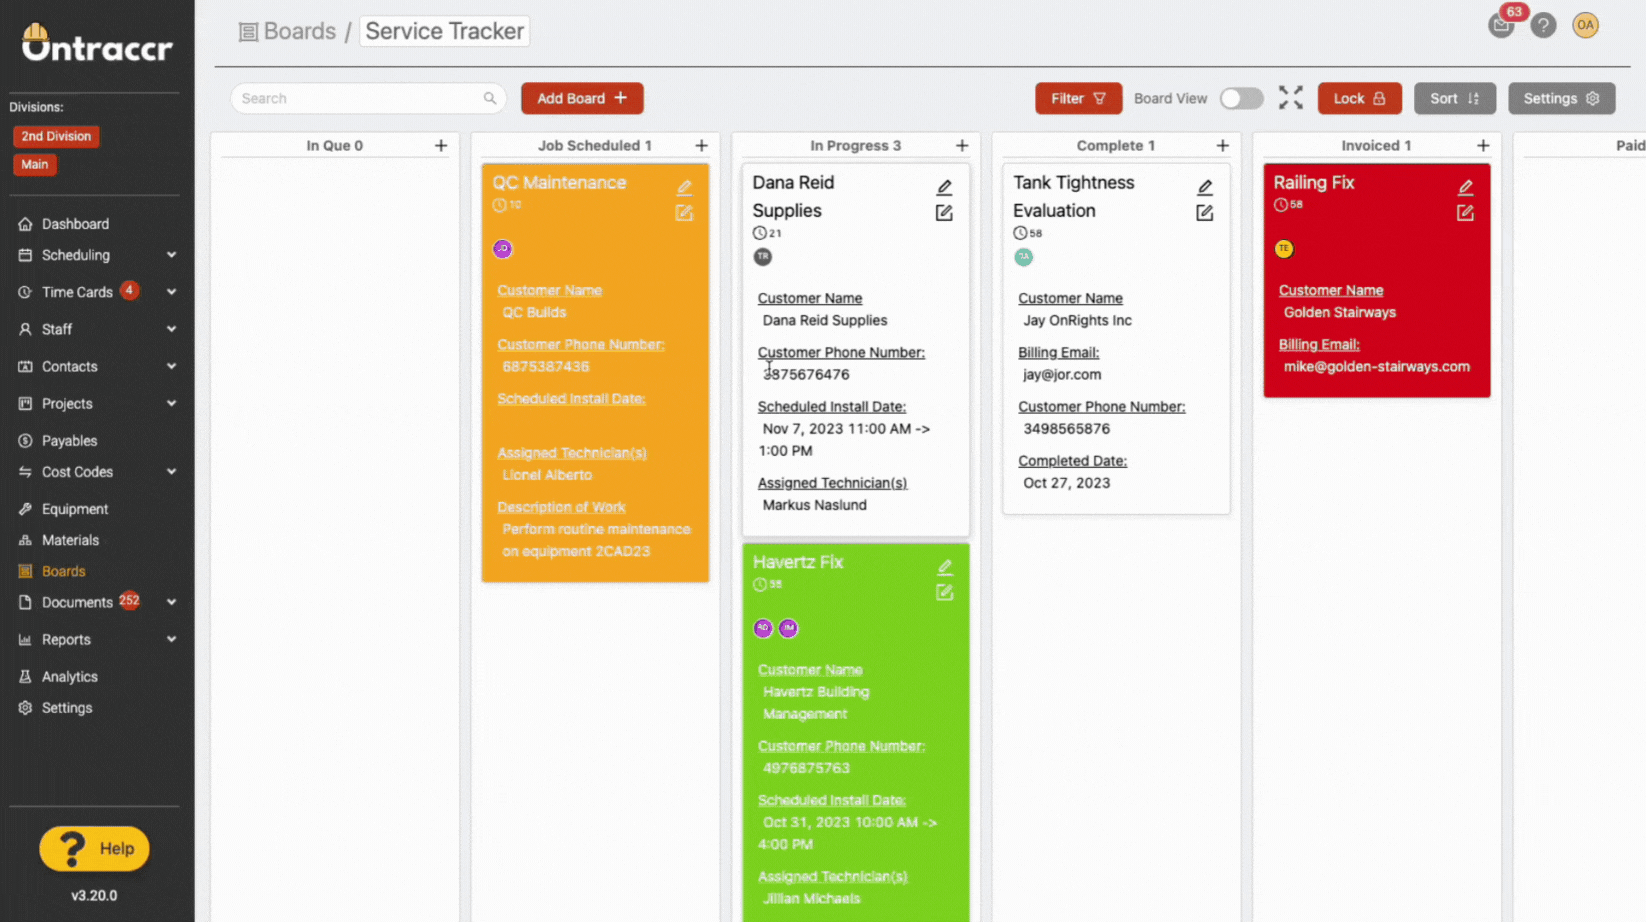The height and width of the screenshot is (922, 1646).
Task: Open the notifications inbox icon
Action: [x=1500, y=26]
